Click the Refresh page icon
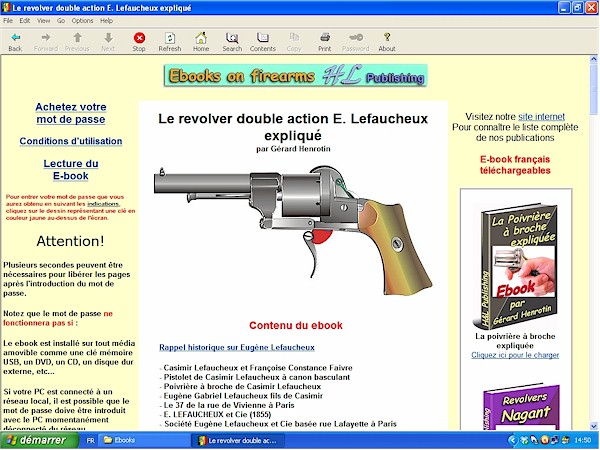 [x=170, y=38]
